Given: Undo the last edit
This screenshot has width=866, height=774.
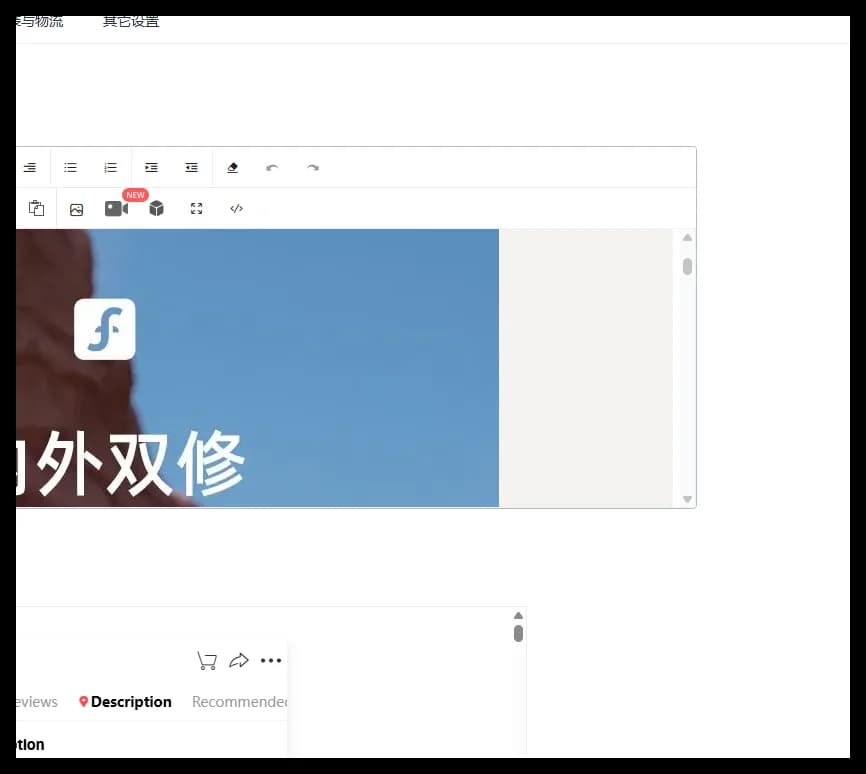Looking at the screenshot, I should [x=272, y=167].
